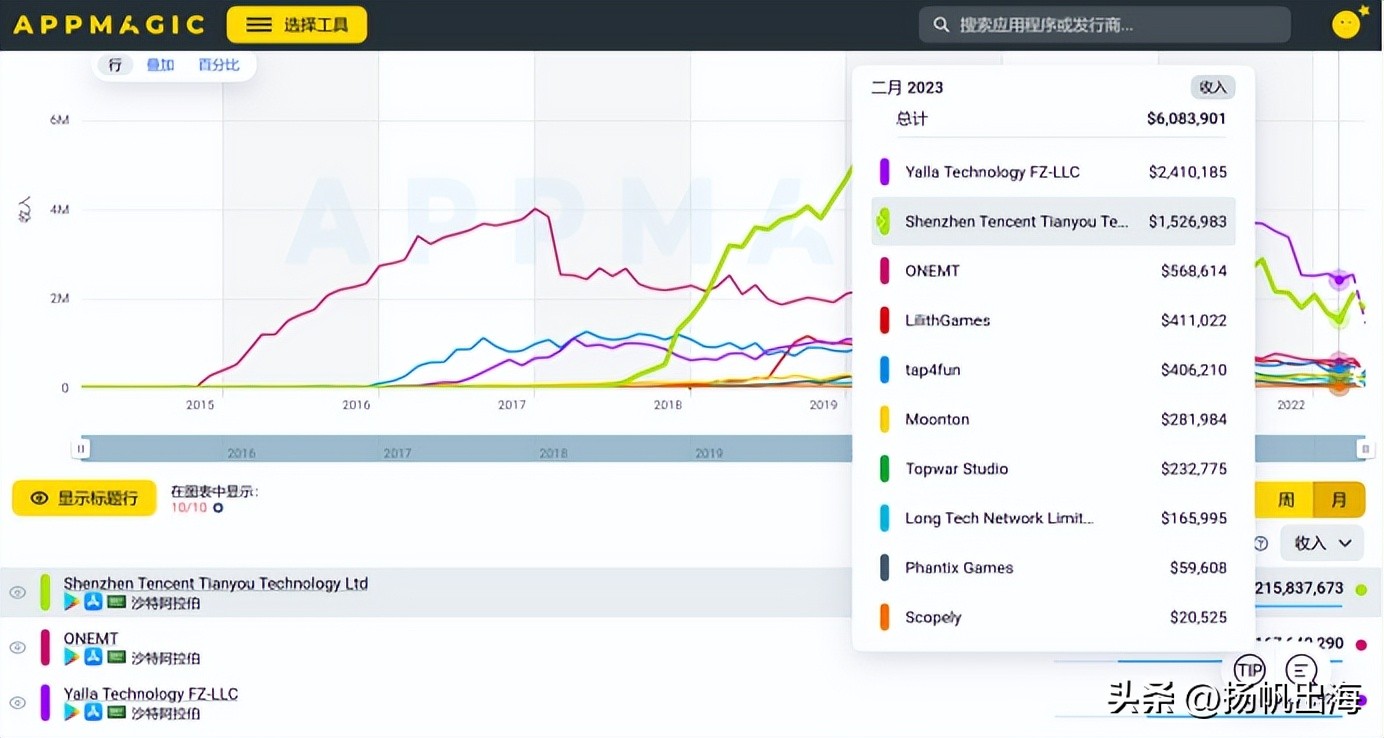The width and height of the screenshot is (1384, 738).
Task: Select the 月 monthly granularity button
Action: click(x=1338, y=499)
